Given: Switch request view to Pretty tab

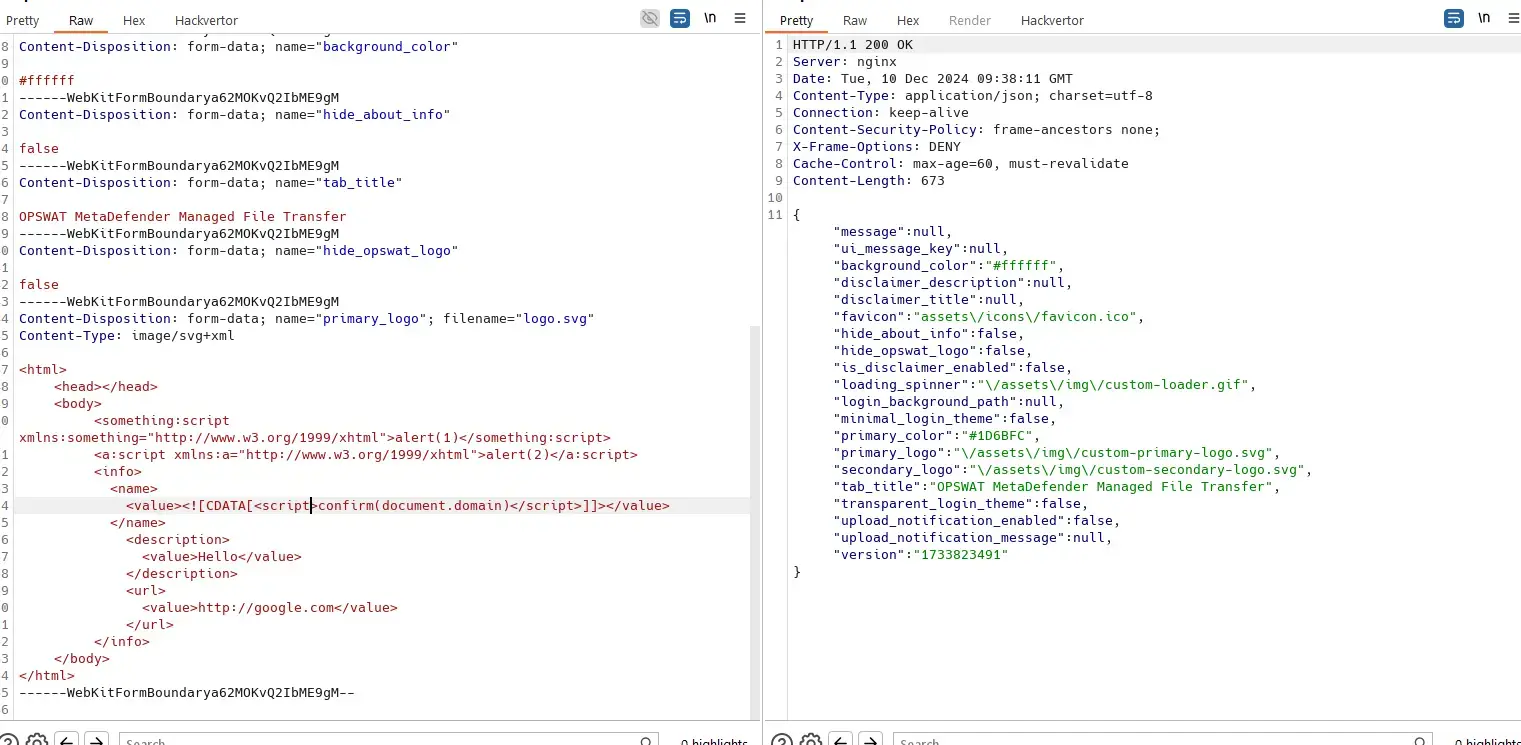Looking at the screenshot, I should [23, 20].
